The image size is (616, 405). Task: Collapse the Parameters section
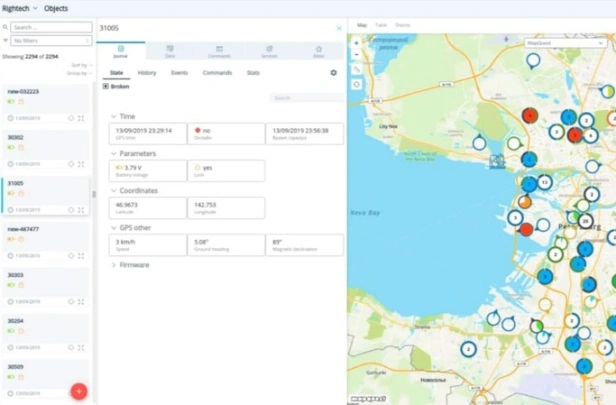coord(114,154)
